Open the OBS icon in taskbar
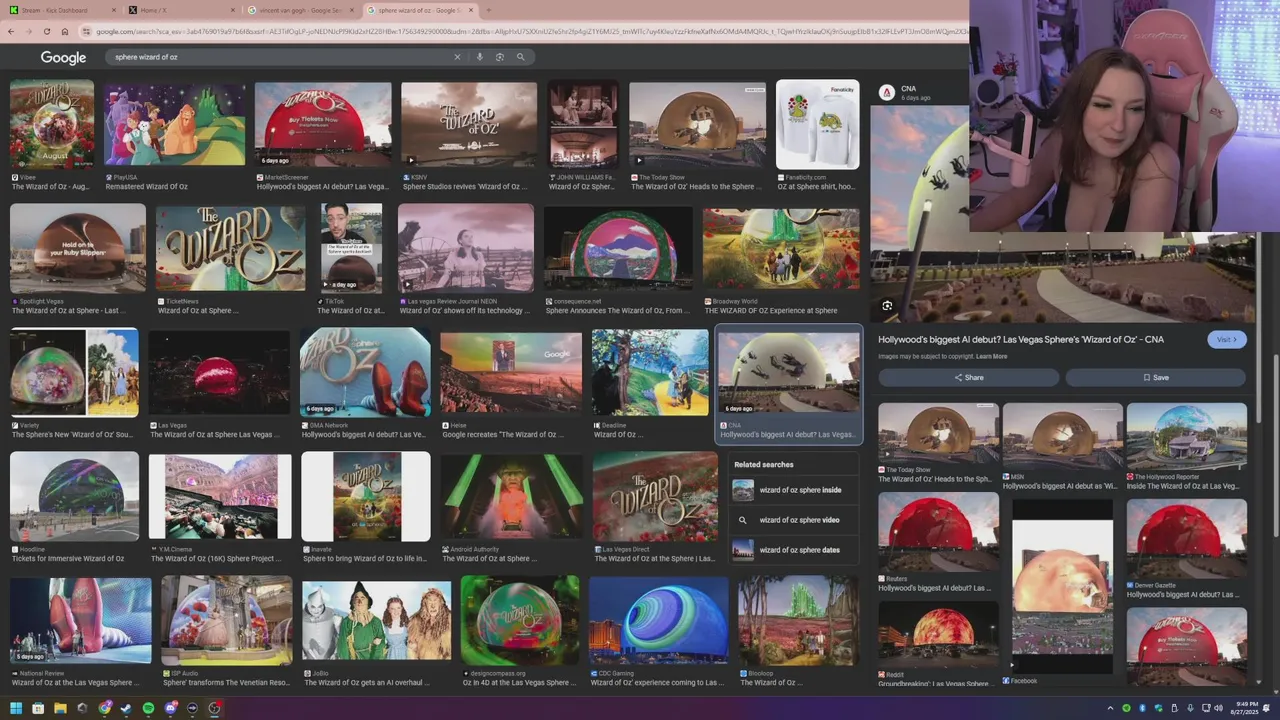Screen dimensions: 1280x720 [x=214, y=708]
